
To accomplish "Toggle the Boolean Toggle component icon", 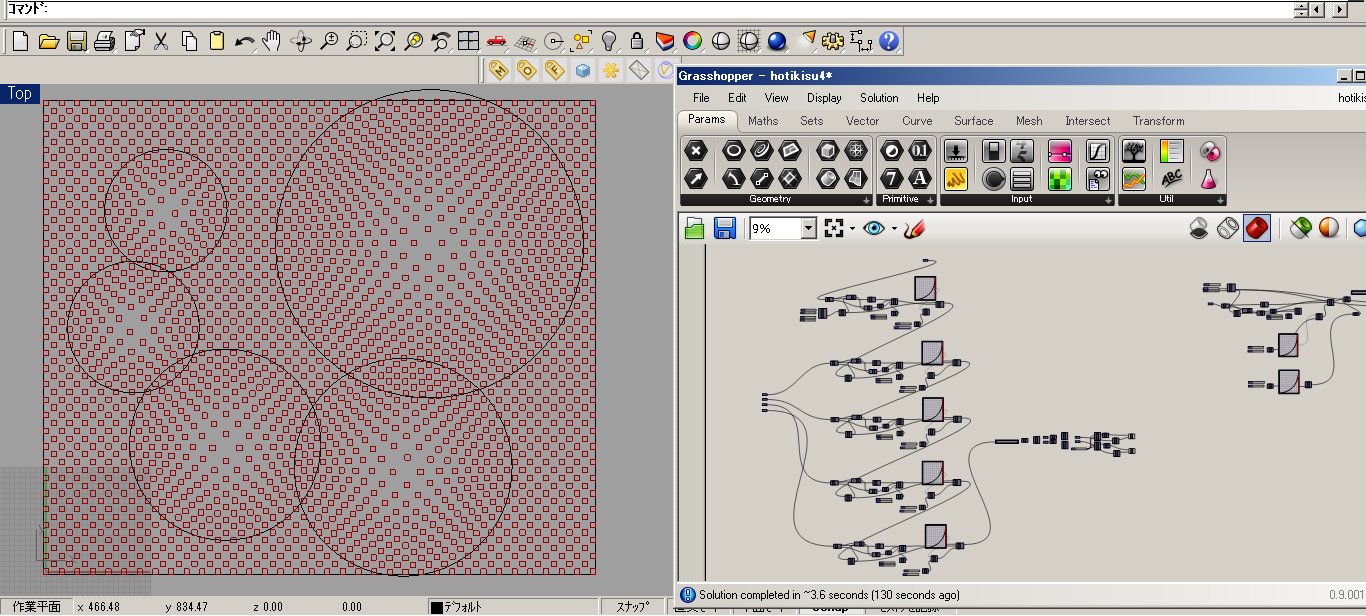I will [x=993, y=151].
